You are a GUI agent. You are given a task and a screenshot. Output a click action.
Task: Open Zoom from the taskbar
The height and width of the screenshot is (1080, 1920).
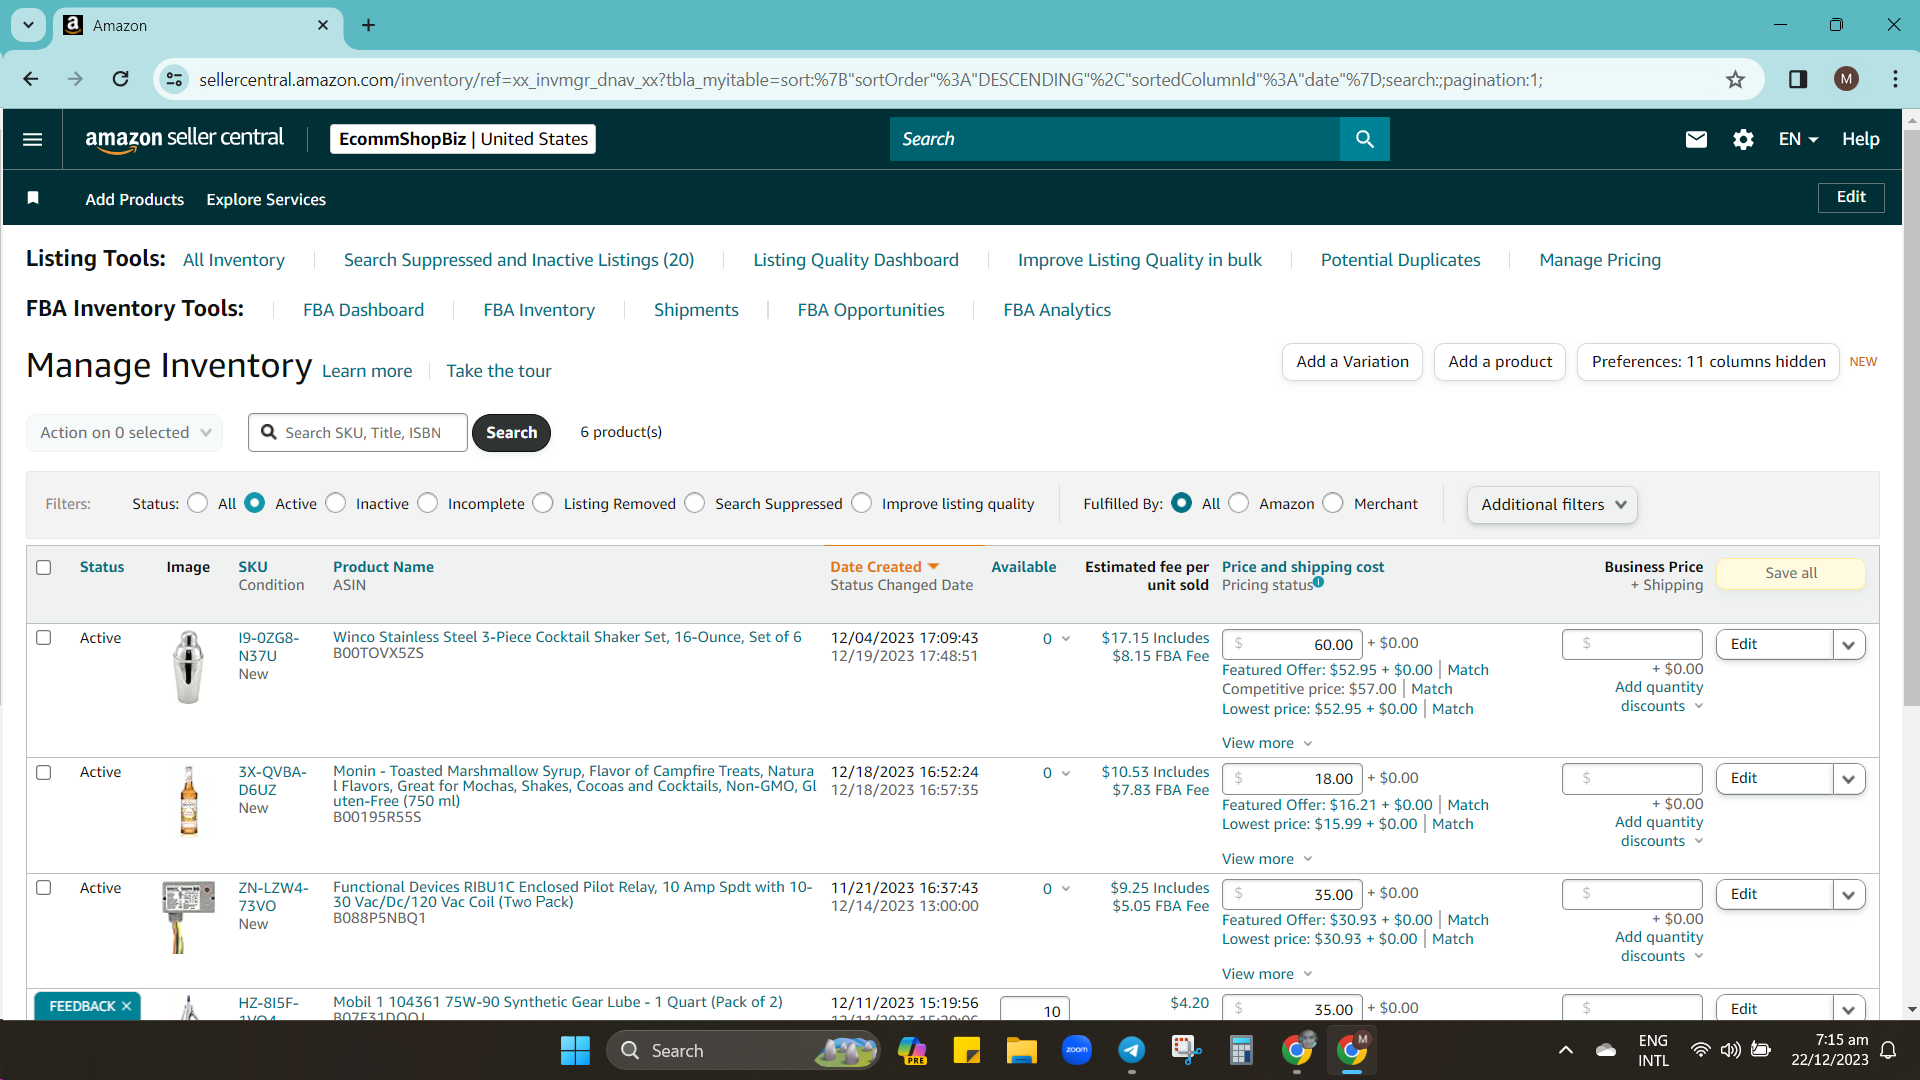(x=1076, y=1050)
